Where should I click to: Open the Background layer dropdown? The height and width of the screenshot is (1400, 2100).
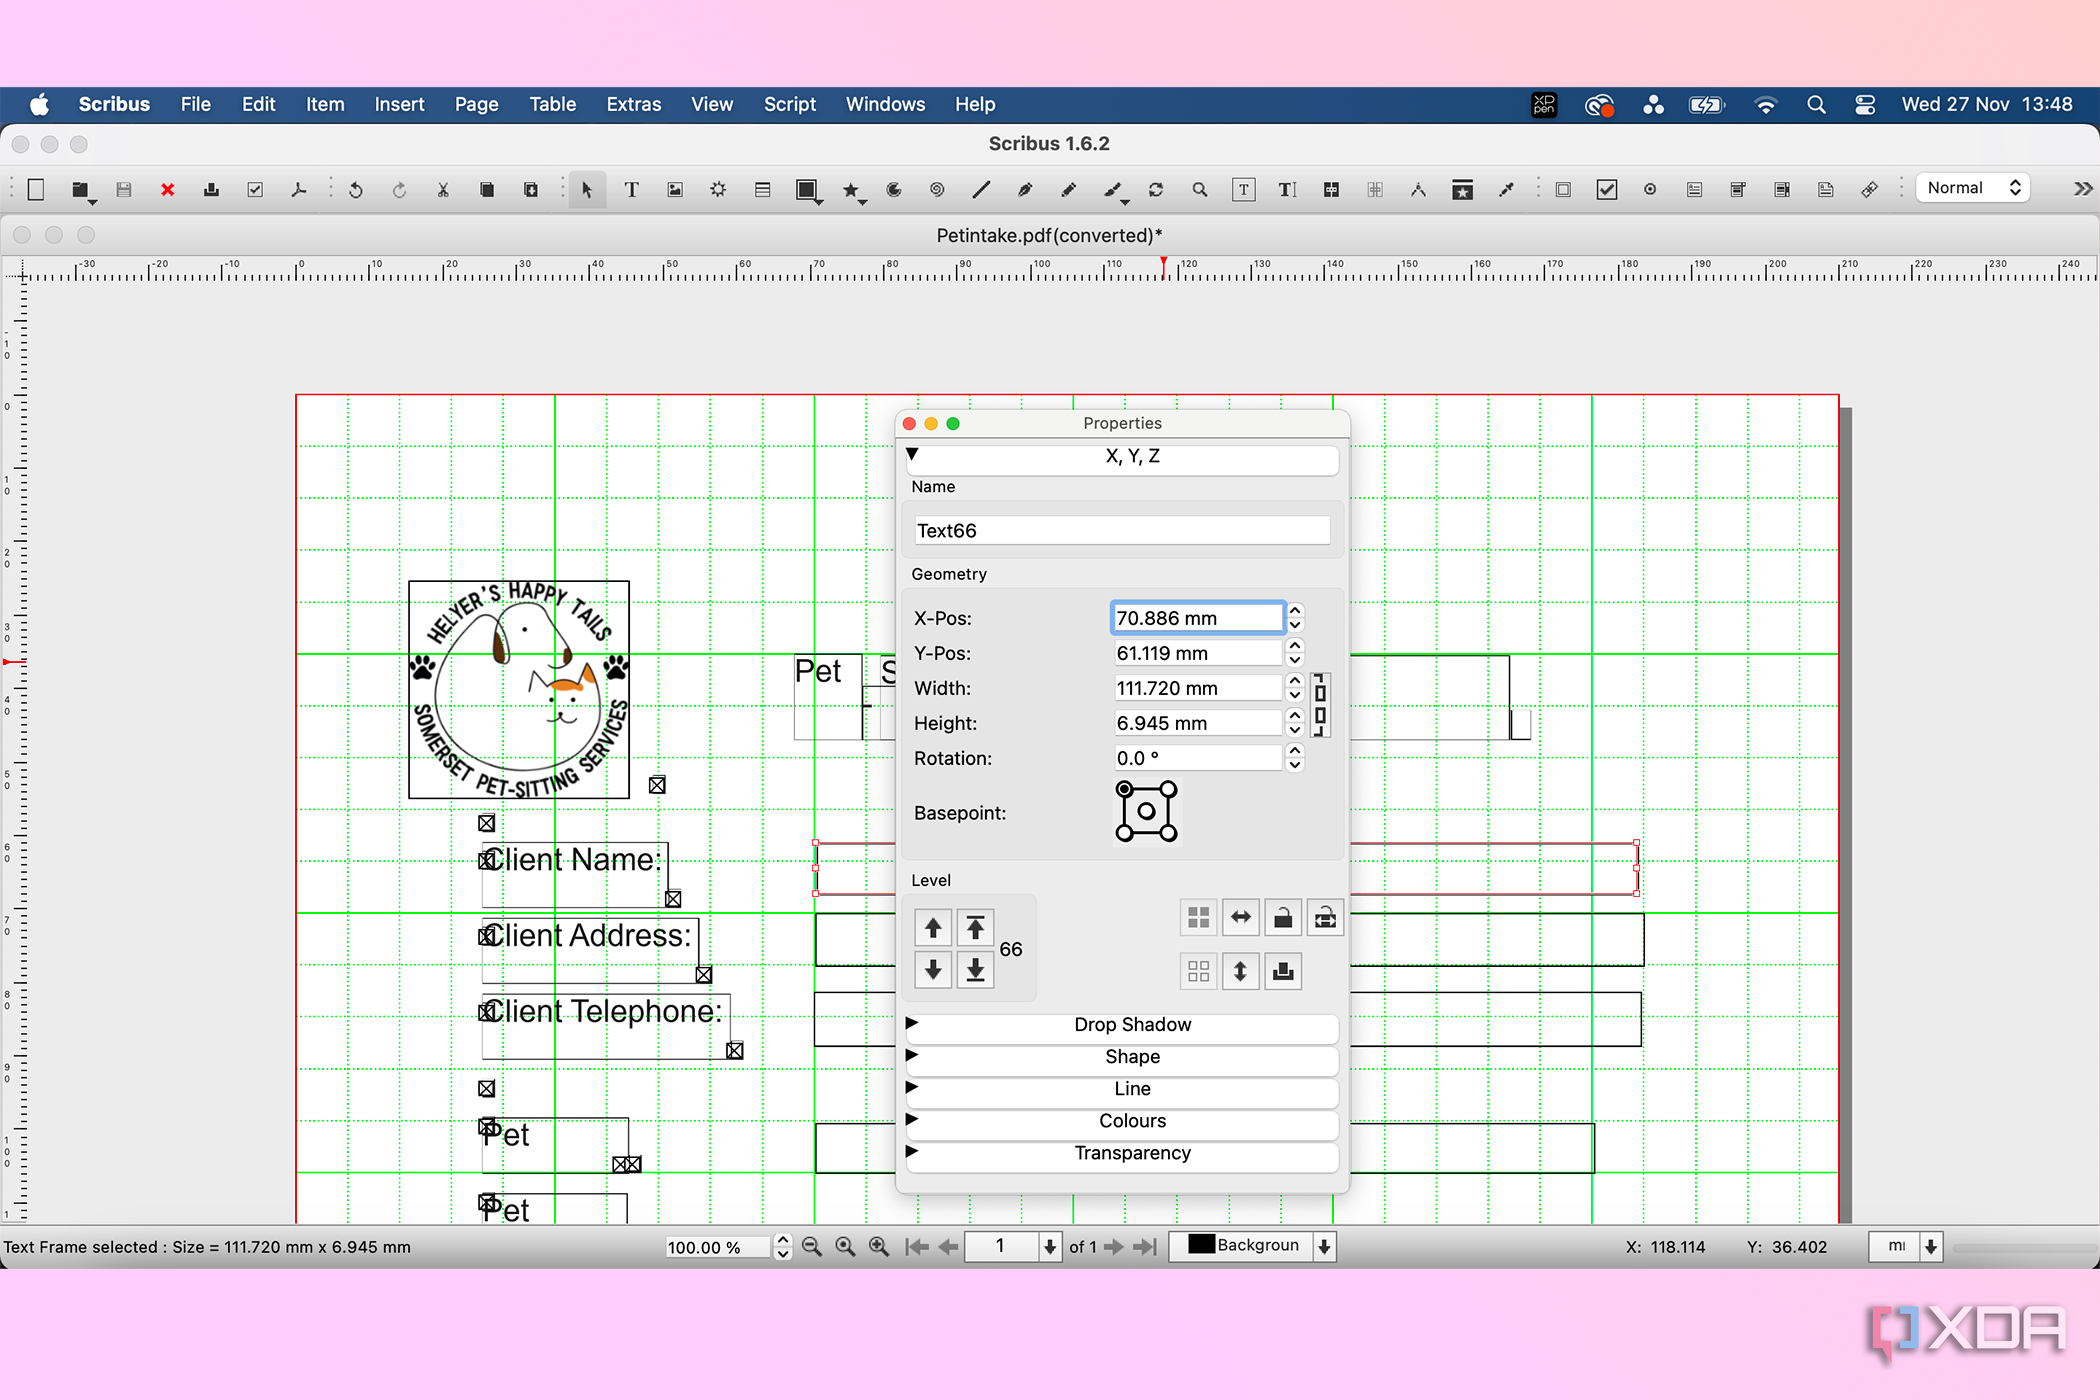tap(1253, 1246)
